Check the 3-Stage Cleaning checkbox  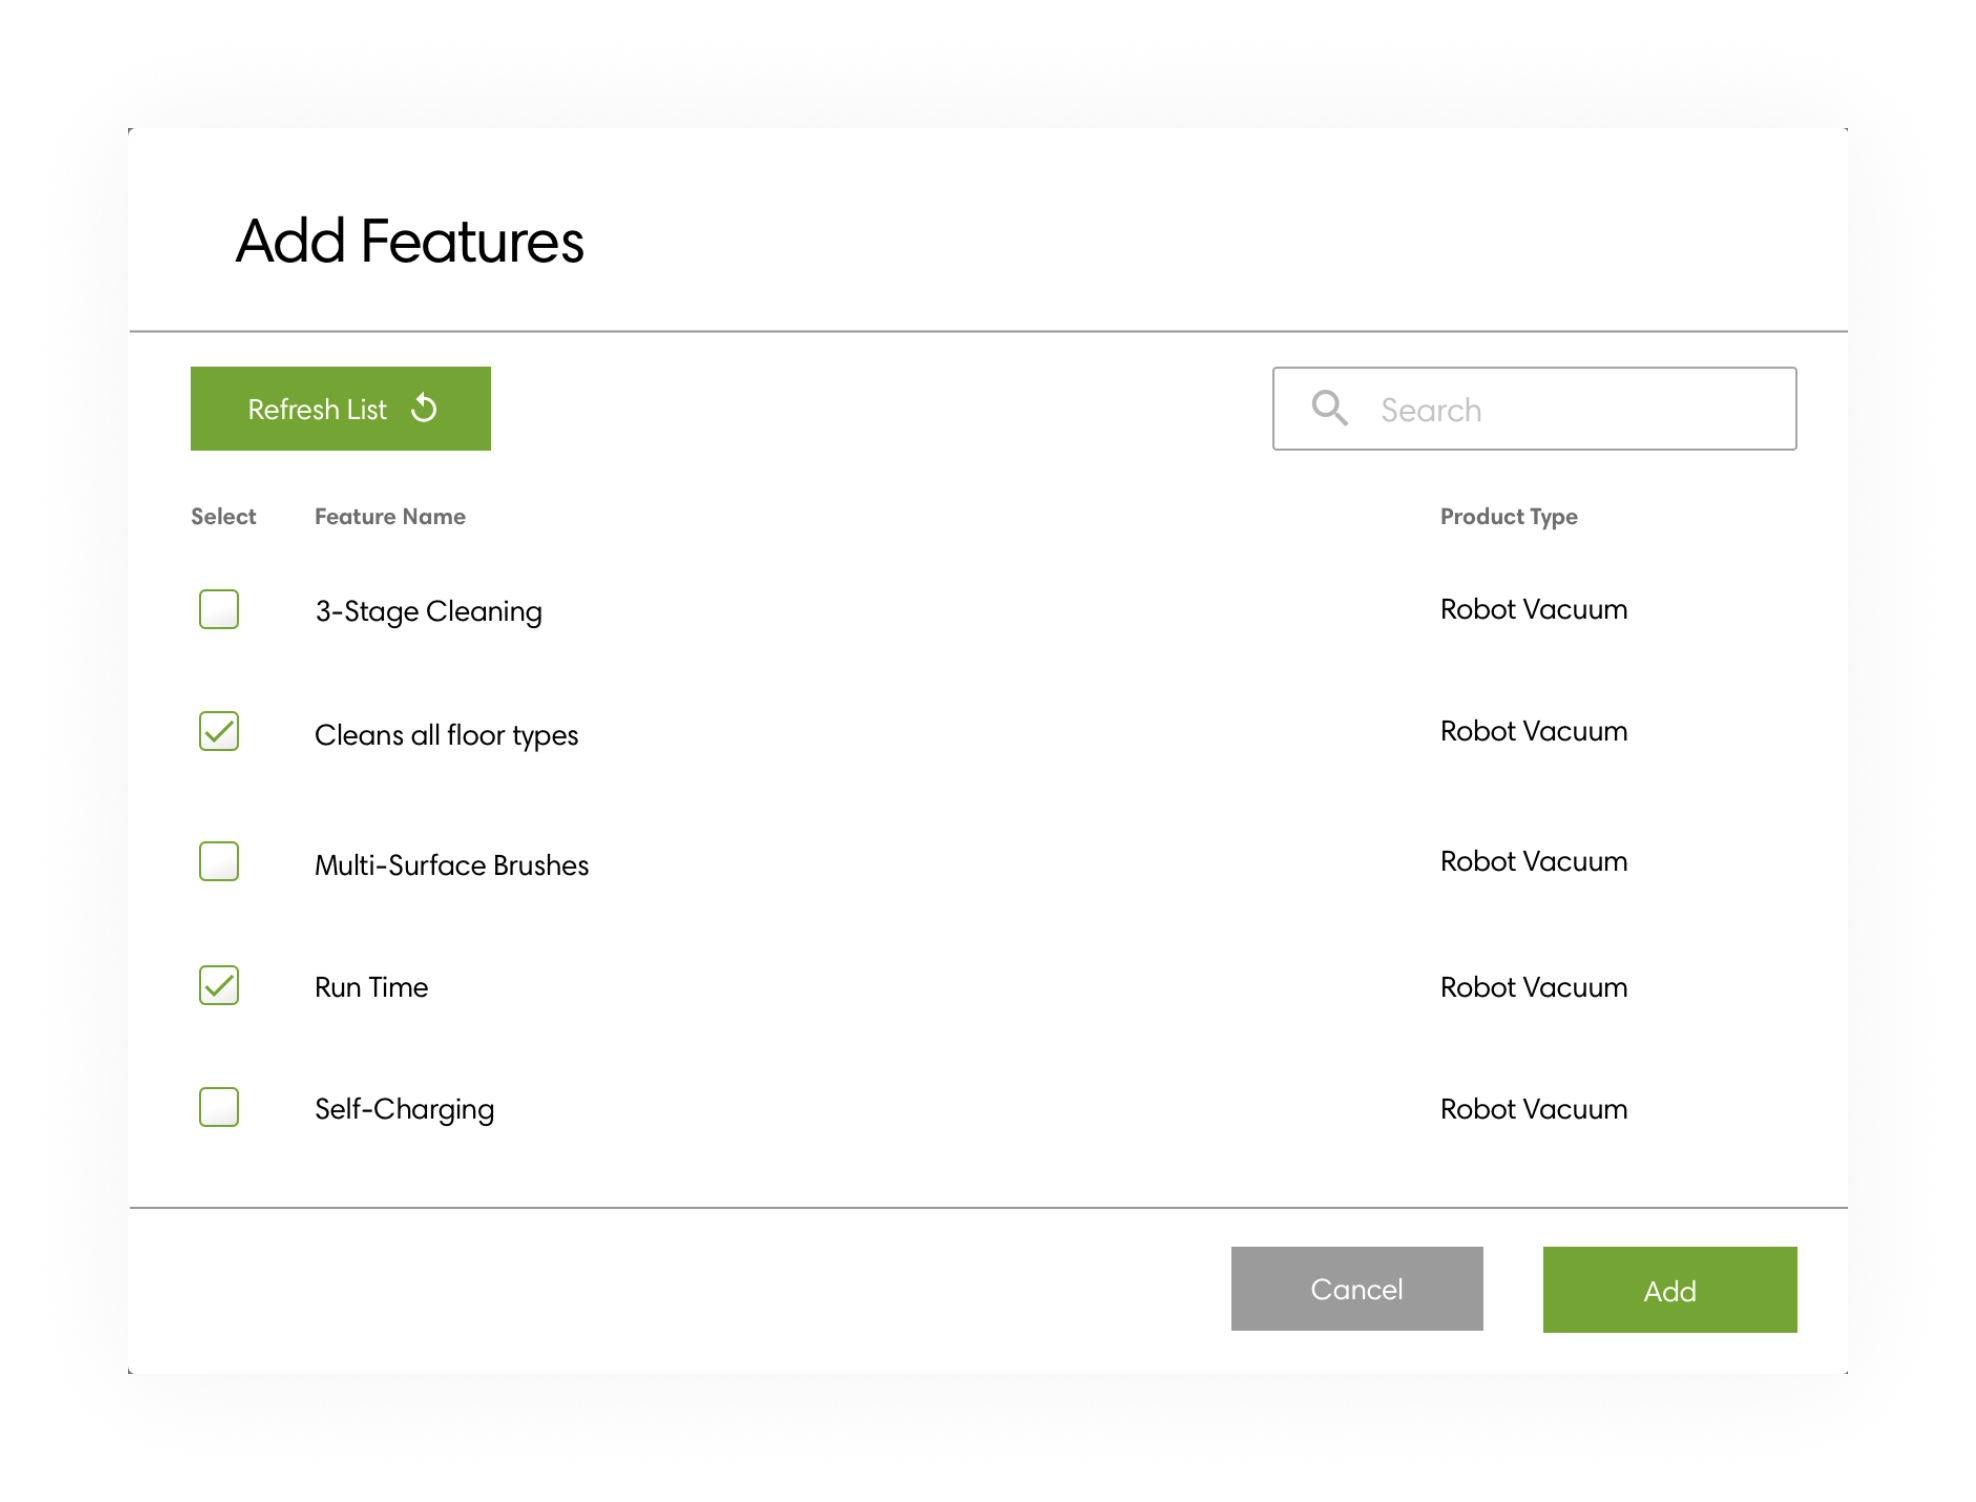pos(219,609)
